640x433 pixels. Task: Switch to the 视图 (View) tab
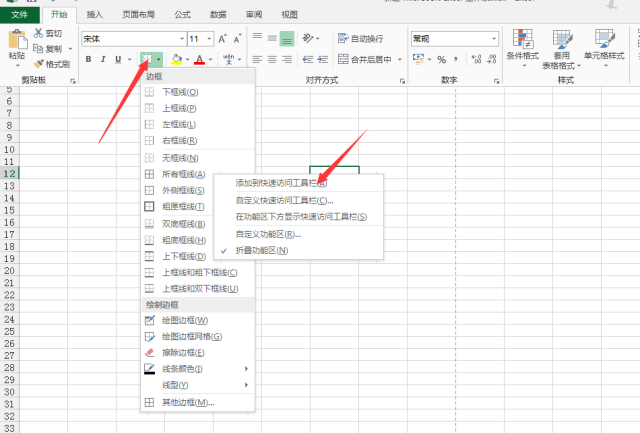click(289, 15)
